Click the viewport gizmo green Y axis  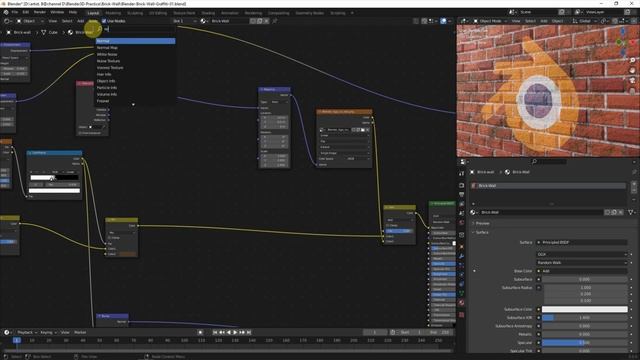(619, 42)
